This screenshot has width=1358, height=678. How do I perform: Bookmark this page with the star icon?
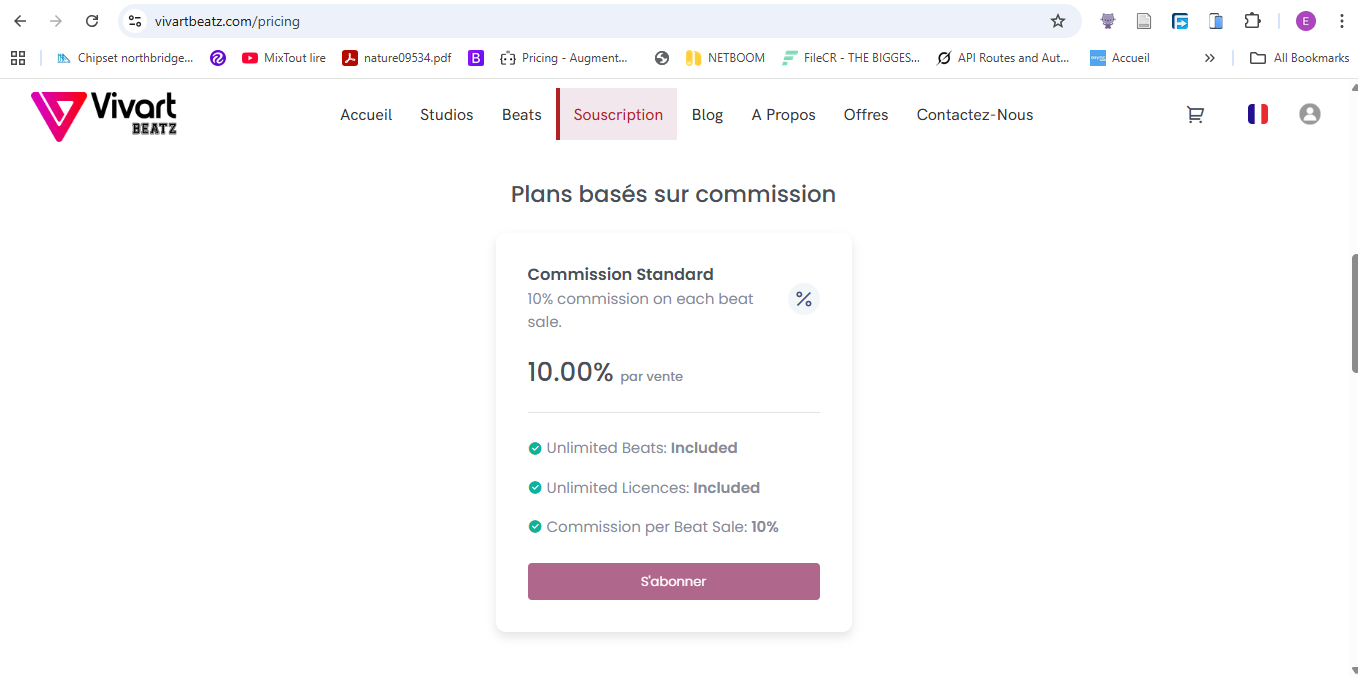pos(1057,21)
